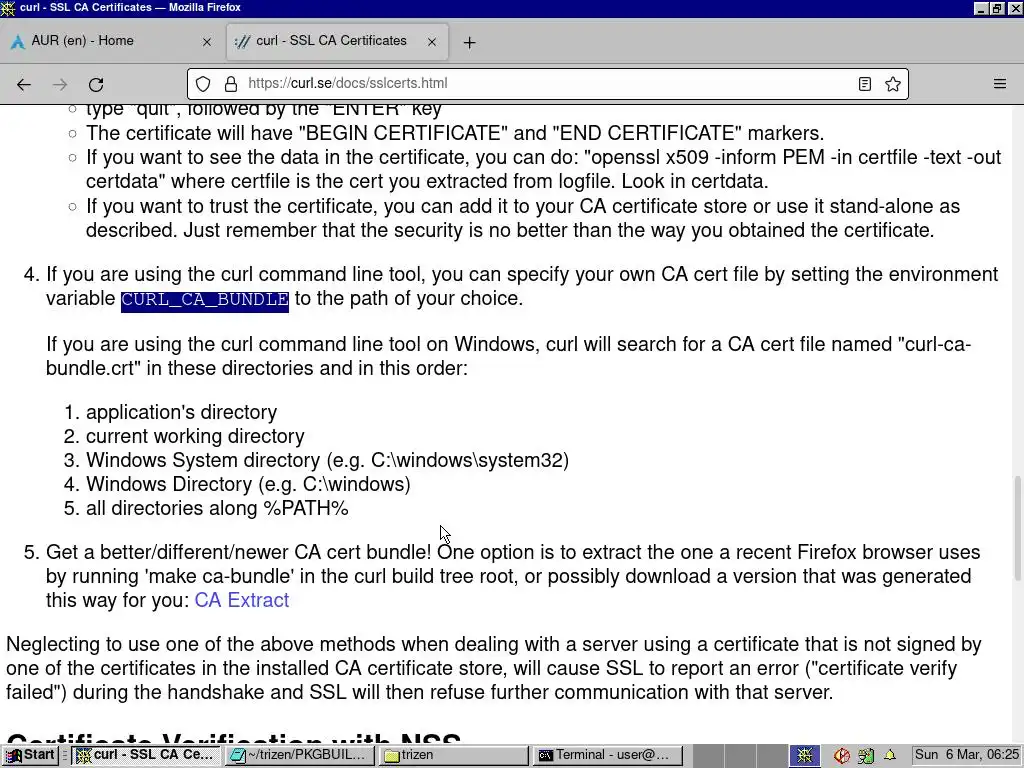Image resolution: width=1024 pixels, height=768 pixels.
Task: Click the forward navigation arrow
Action: 60,84
